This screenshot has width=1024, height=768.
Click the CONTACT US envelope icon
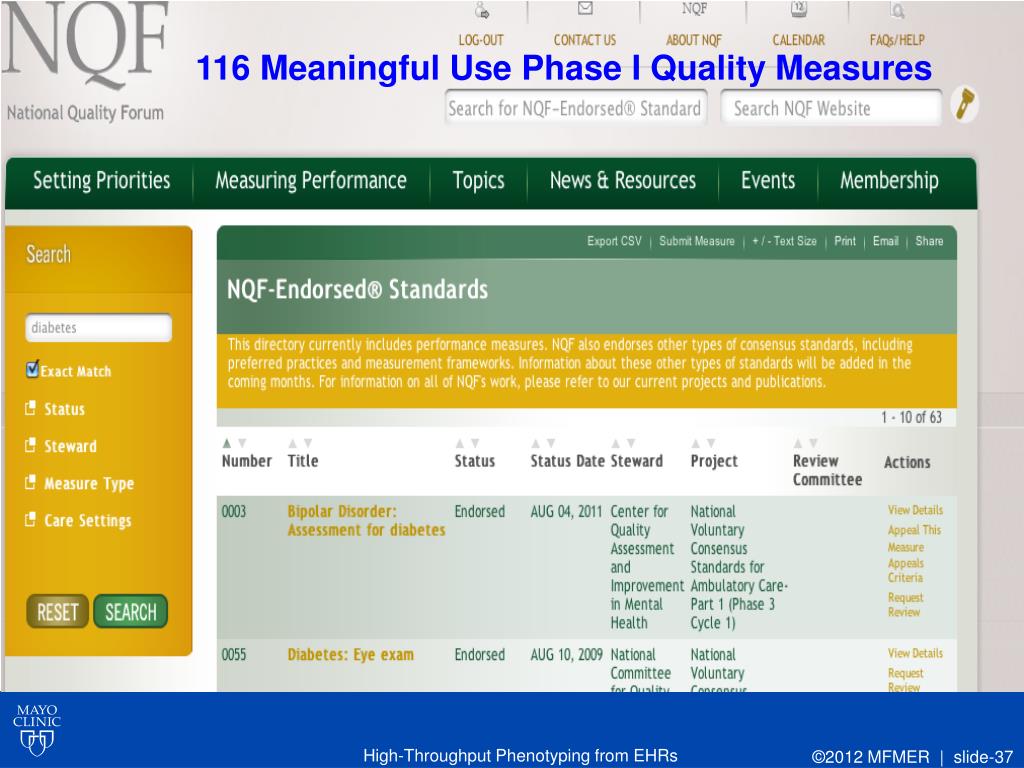[585, 8]
